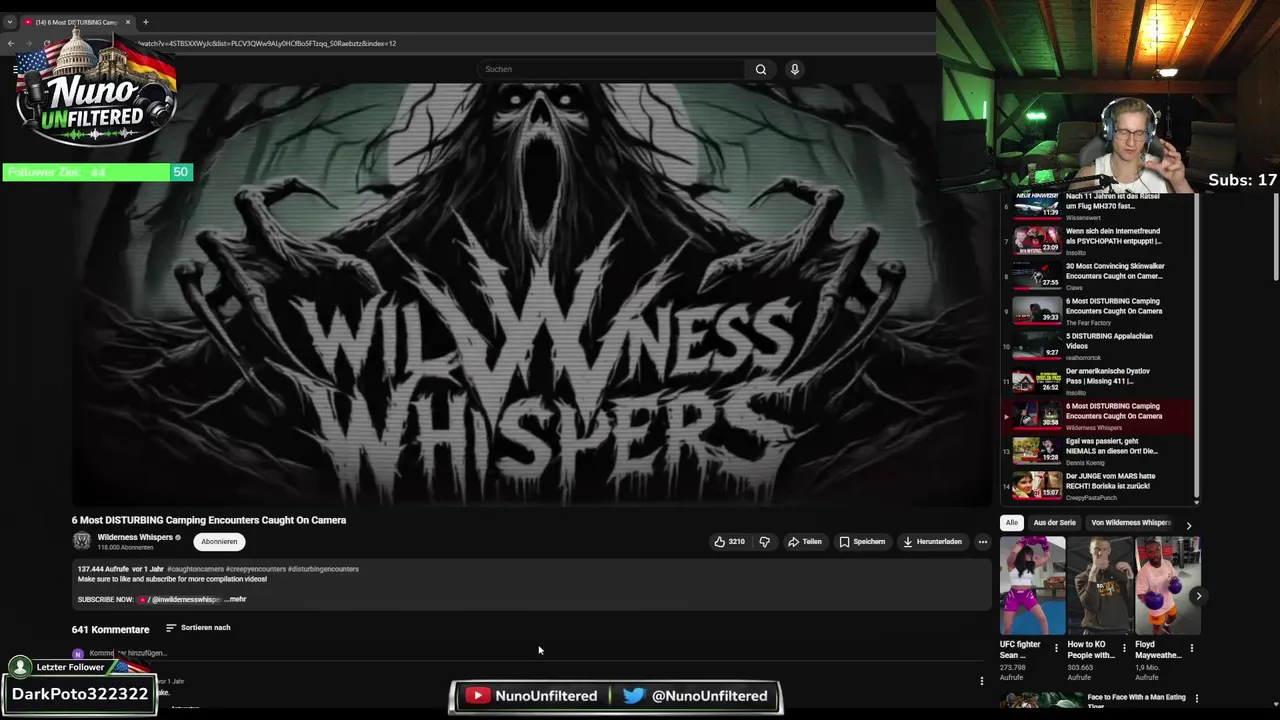Activate voice search microphone icon
The height and width of the screenshot is (720, 1280).
pos(795,69)
